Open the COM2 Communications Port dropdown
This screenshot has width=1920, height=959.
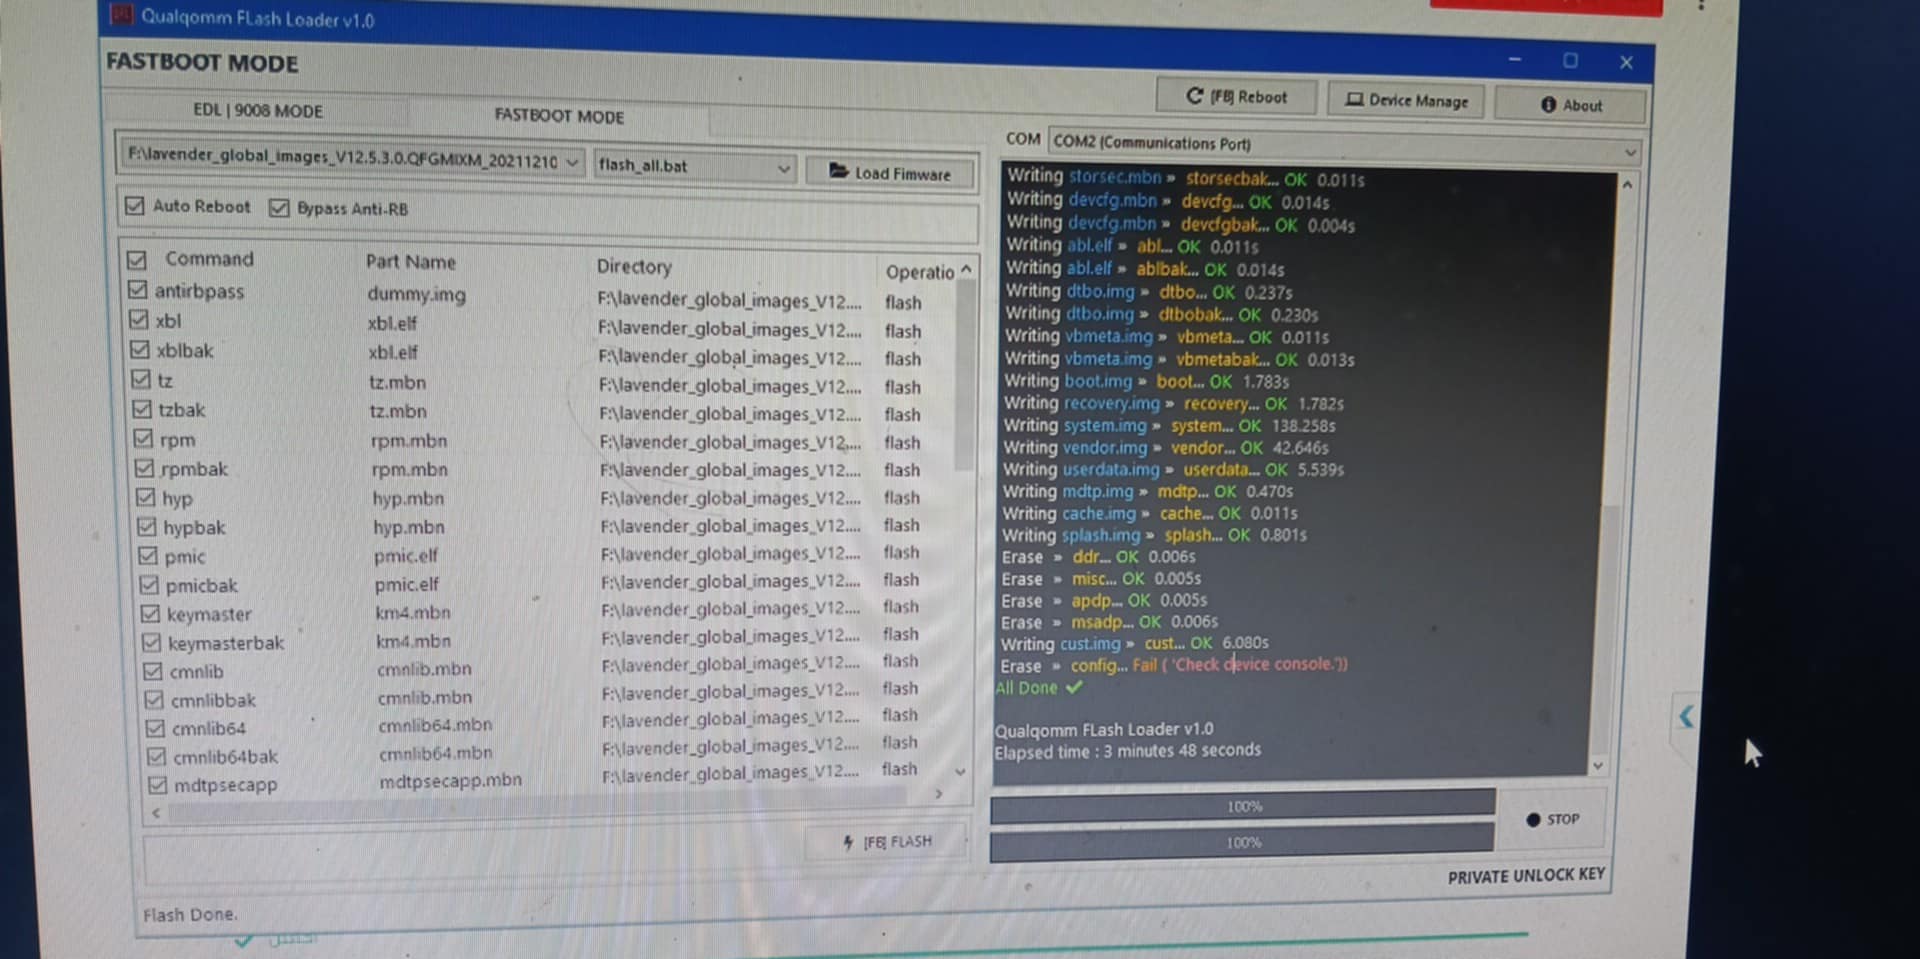pyautogui.click(x=1631, y=152)
